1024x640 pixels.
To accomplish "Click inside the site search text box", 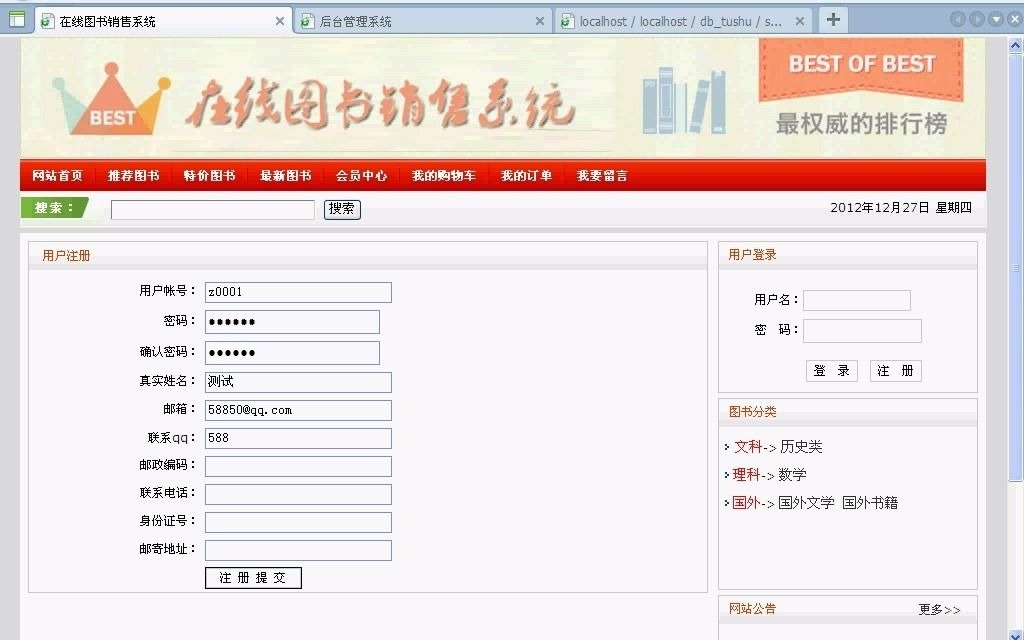I will pyautogui.click(x=212, y=209).
